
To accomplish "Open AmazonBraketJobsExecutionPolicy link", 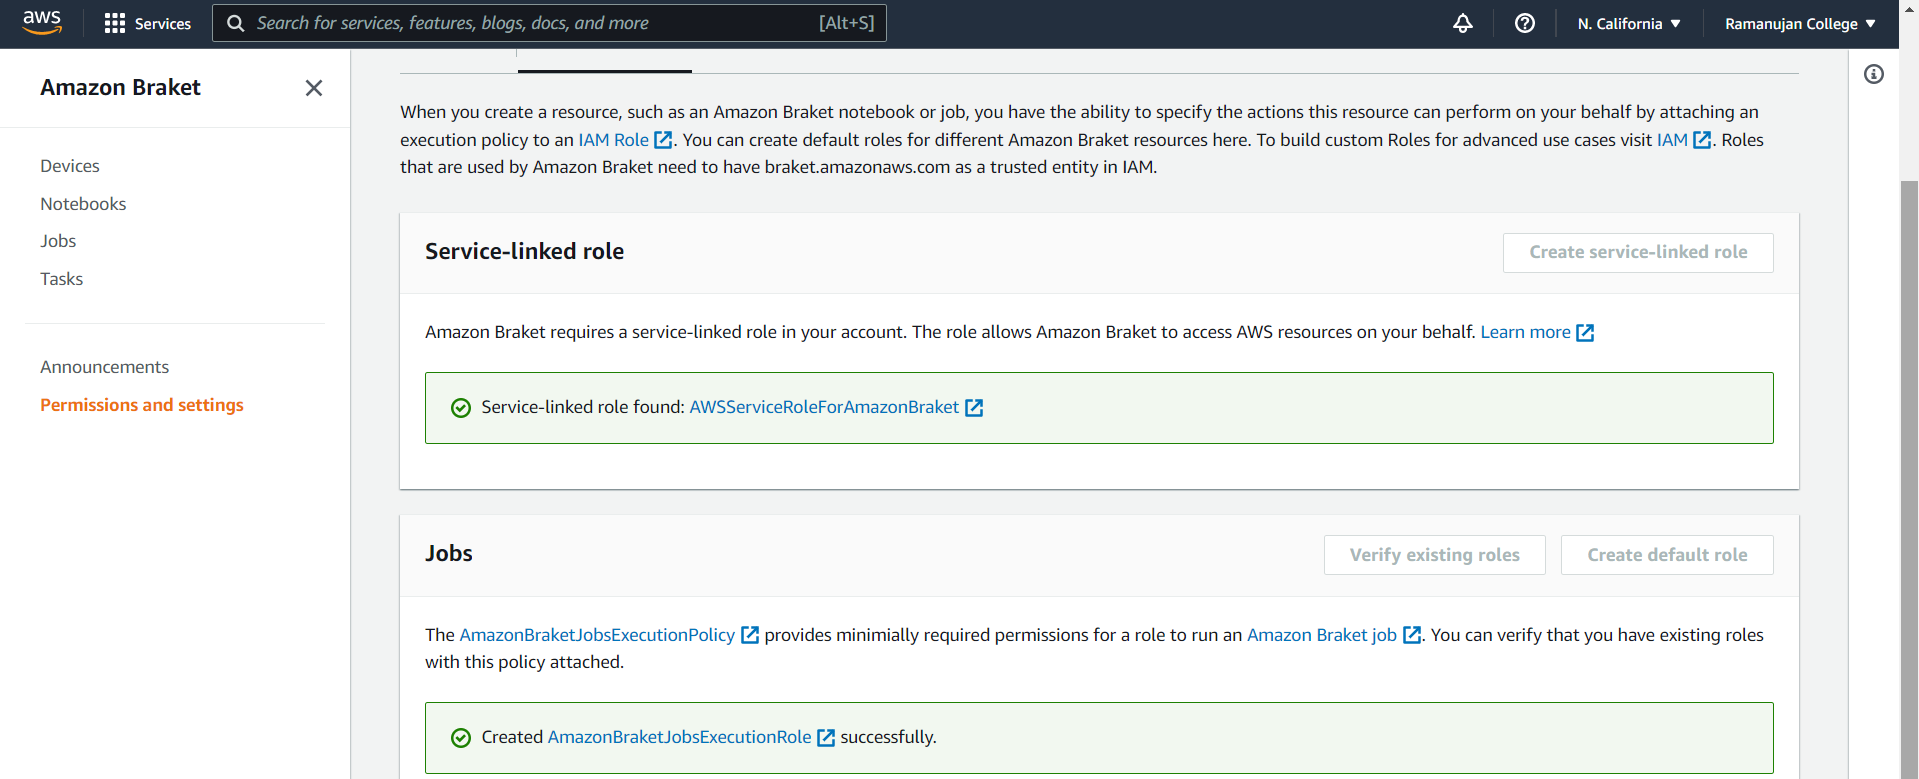I will pyautogui.click(x=597, y=635).
